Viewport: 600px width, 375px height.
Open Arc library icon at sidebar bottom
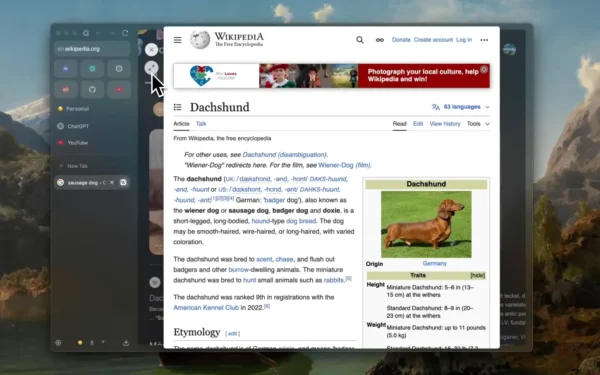point(58,343)
